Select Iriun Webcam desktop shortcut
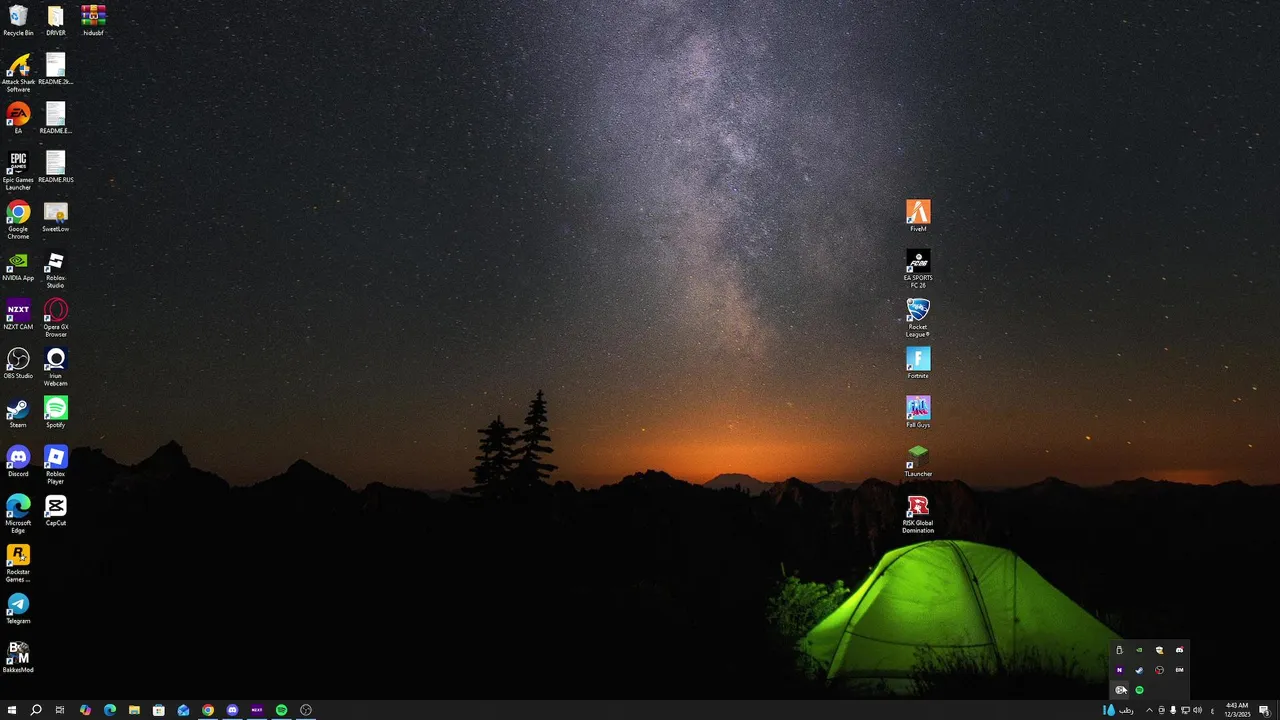The image size is (1280, 720). pyautogui.click(x=56, y=366)
